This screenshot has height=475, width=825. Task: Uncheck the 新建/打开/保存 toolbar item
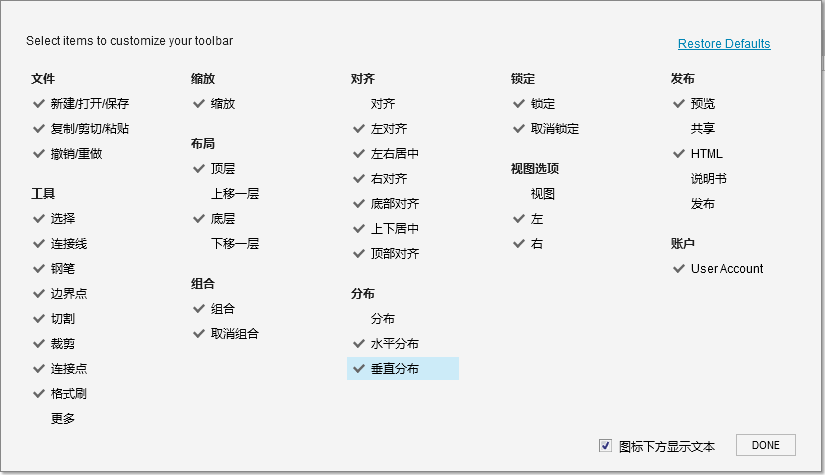[89, 104]
